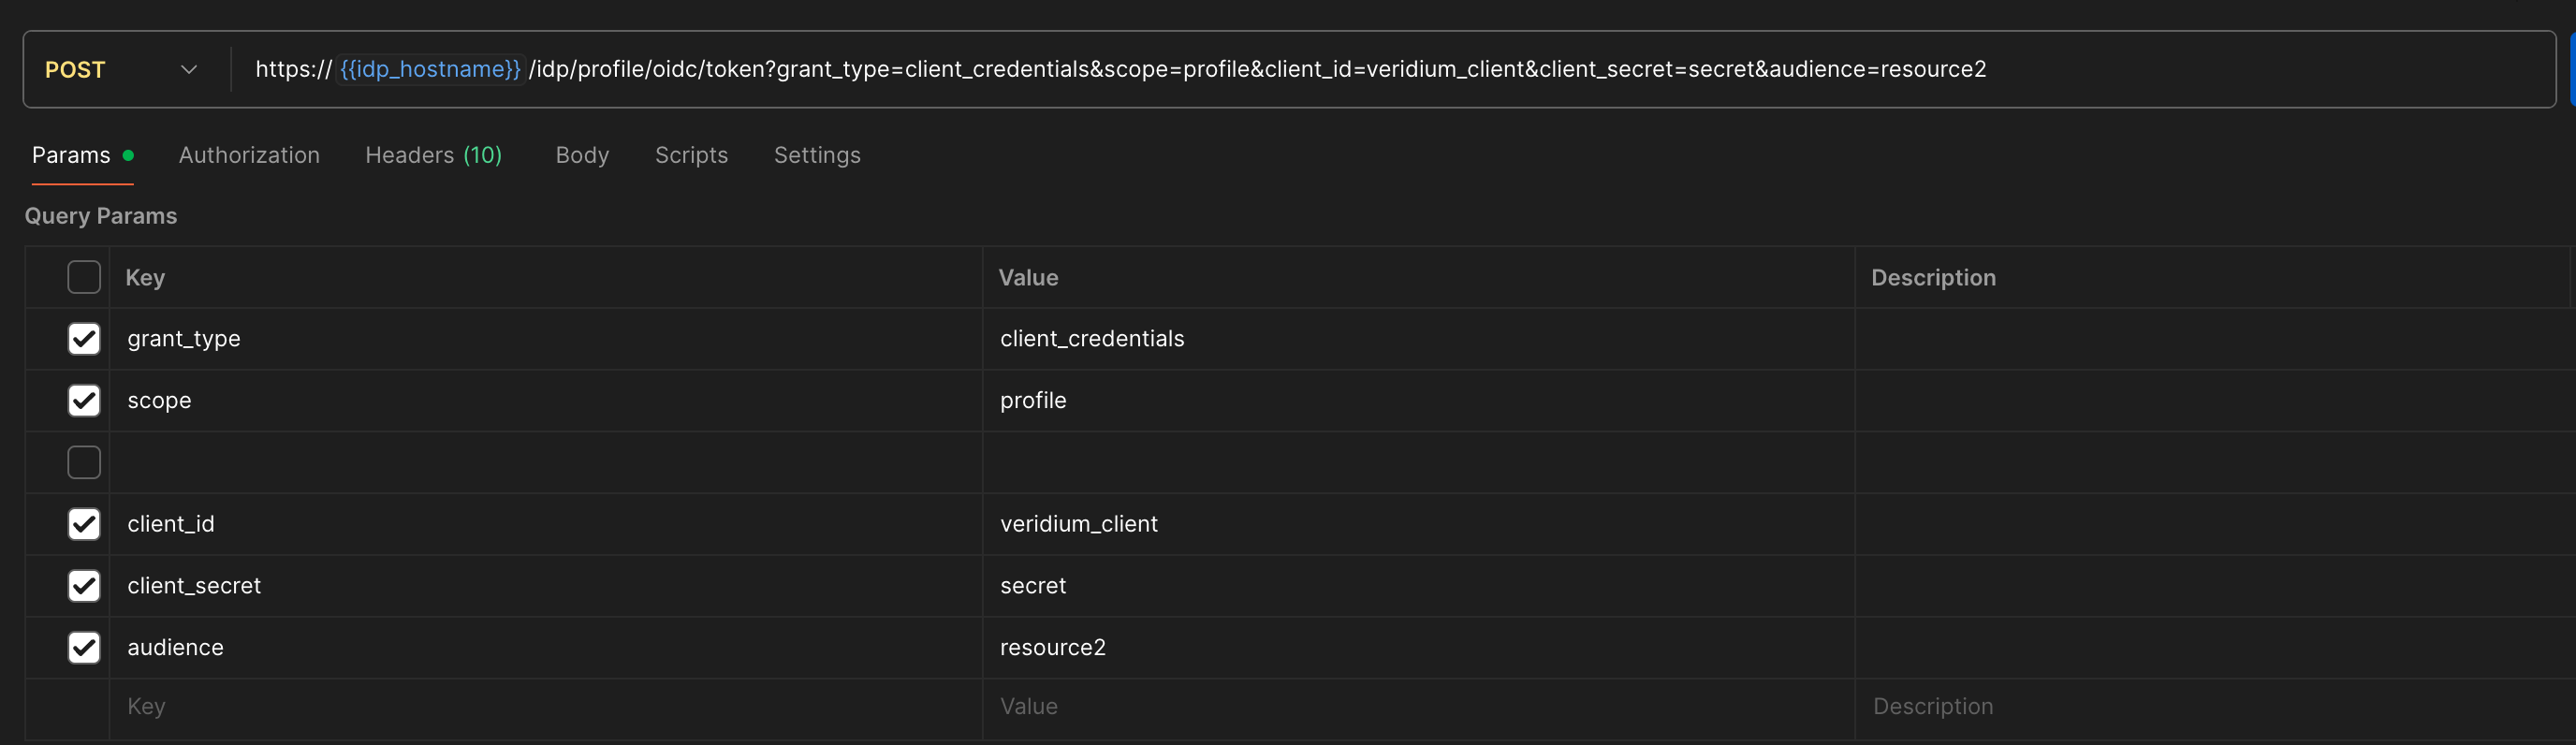Viewport: 2576px width, 745px height.
Task: Click the resource2 value cell
Action: point(1053,648)
